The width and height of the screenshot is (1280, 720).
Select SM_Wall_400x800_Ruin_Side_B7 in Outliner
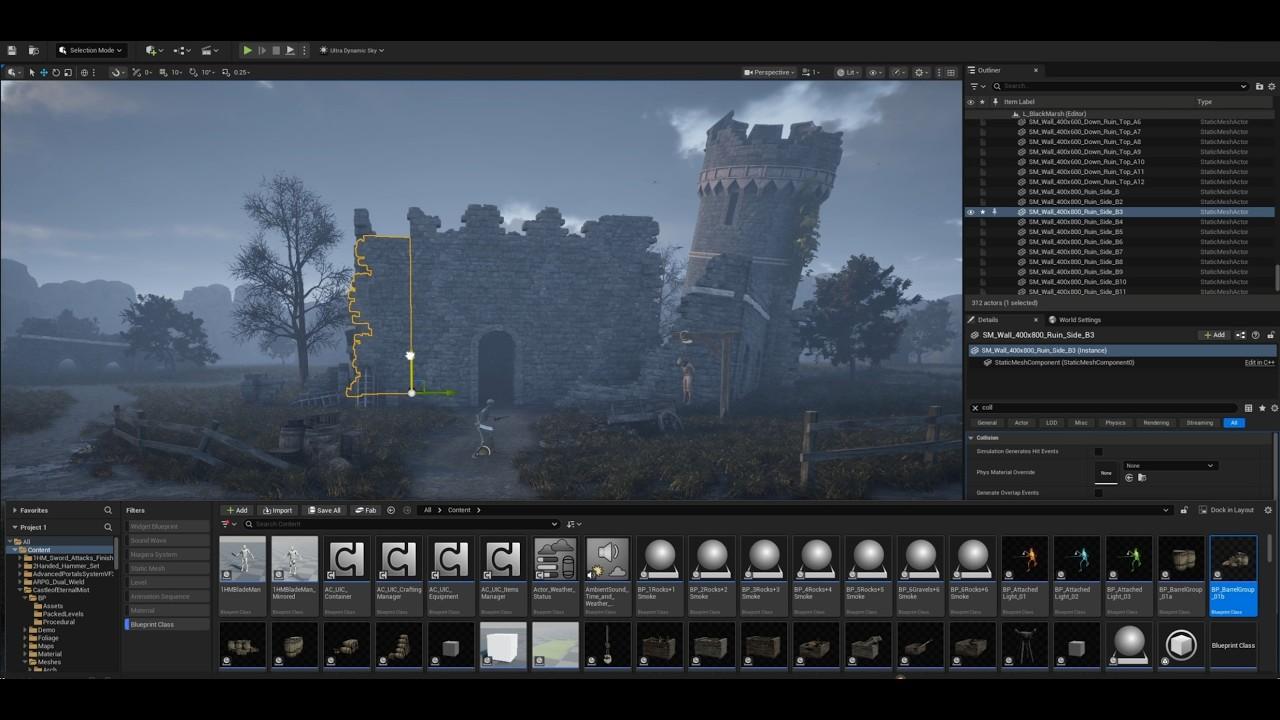click(1075, 252)
